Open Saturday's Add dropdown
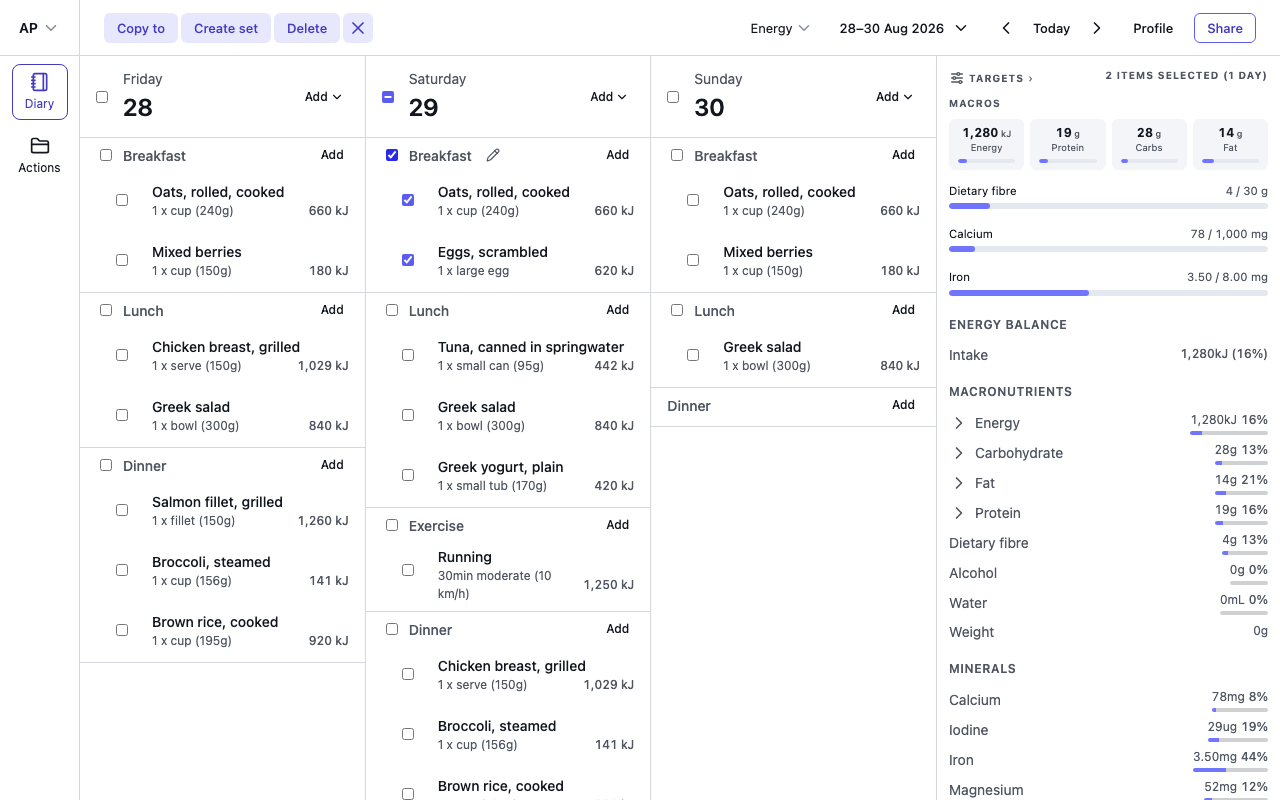1280x800 pixels. pyautogui.click(x=608, y=97)
